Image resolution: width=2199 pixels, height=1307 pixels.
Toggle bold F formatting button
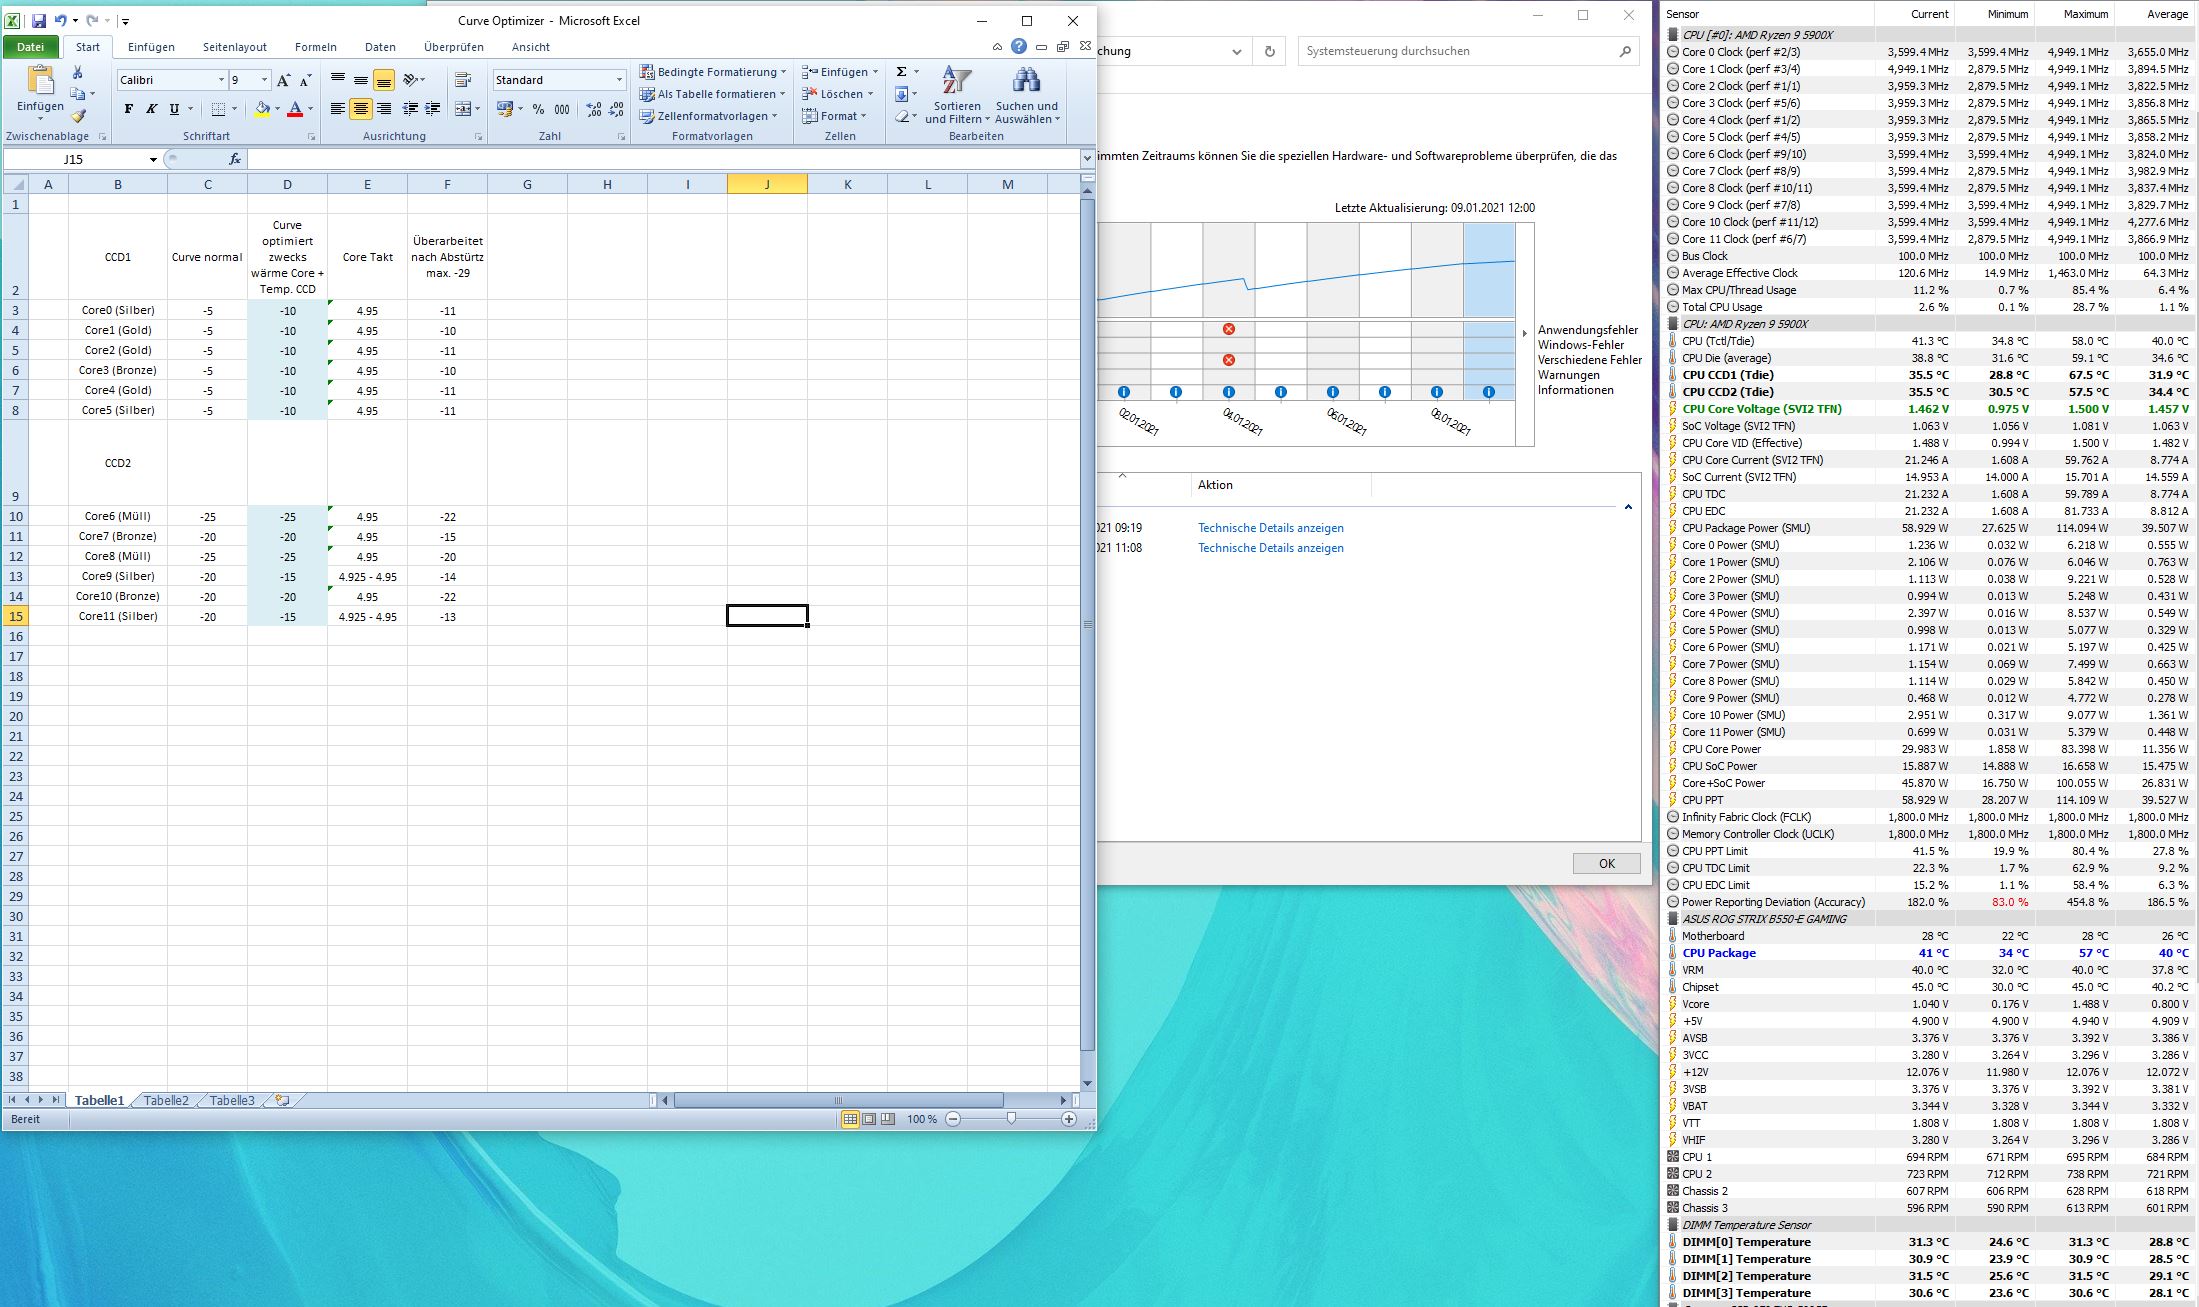pos(128,109)
